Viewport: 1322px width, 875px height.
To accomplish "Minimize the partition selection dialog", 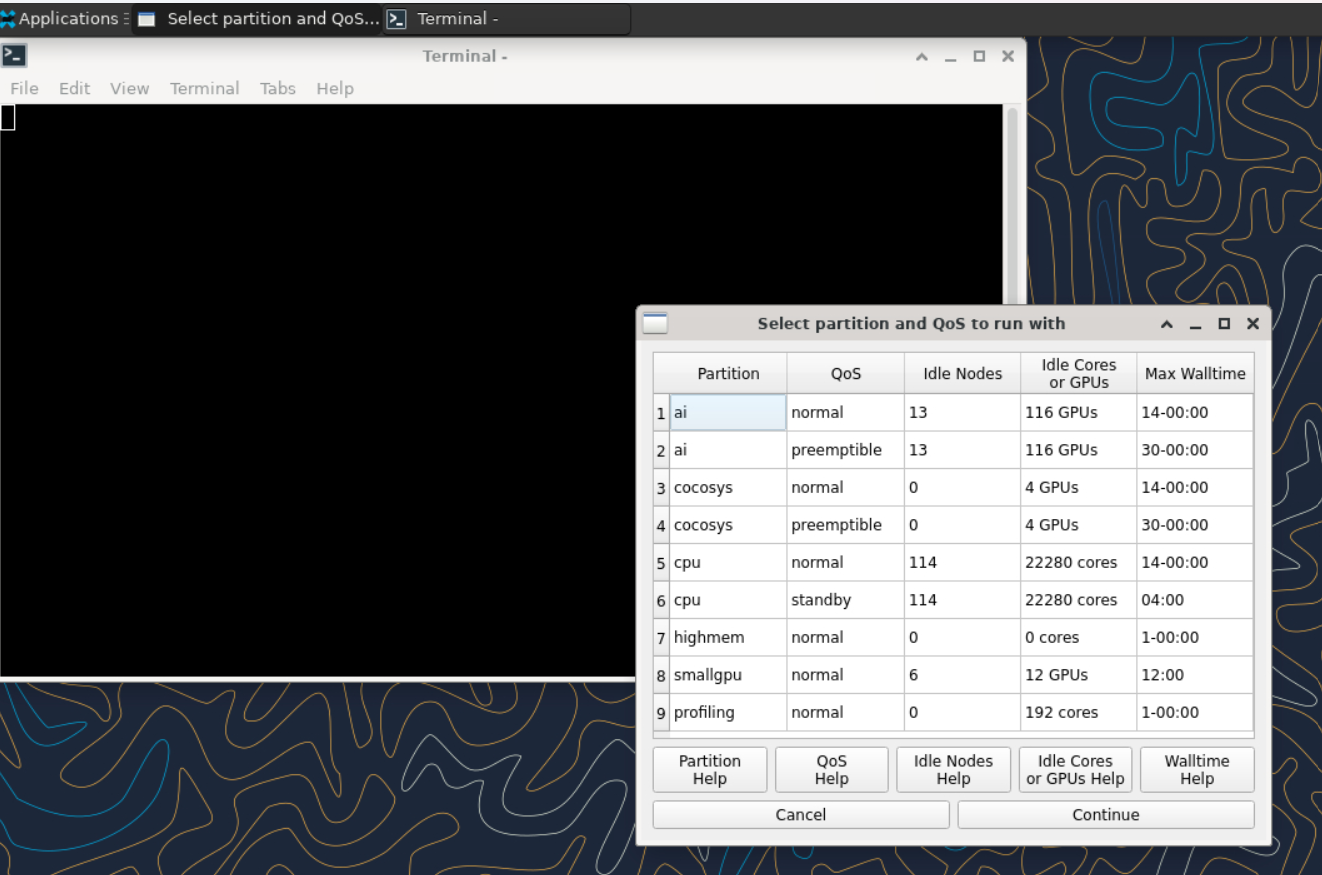I will coord(1195,325).
